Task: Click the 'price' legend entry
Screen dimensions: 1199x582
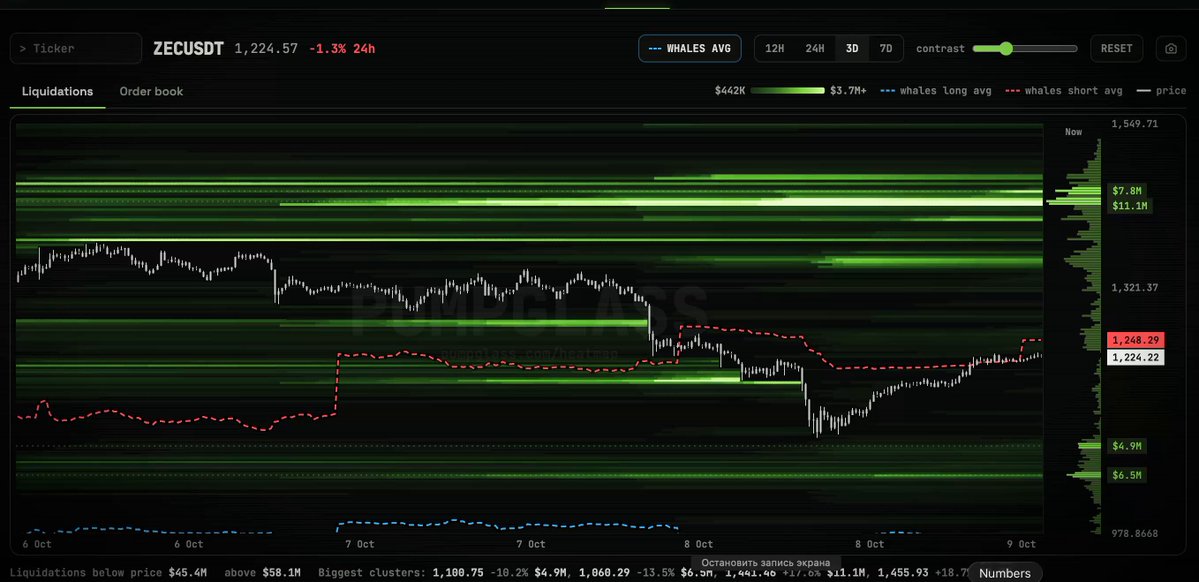Action: (1162, 91)
